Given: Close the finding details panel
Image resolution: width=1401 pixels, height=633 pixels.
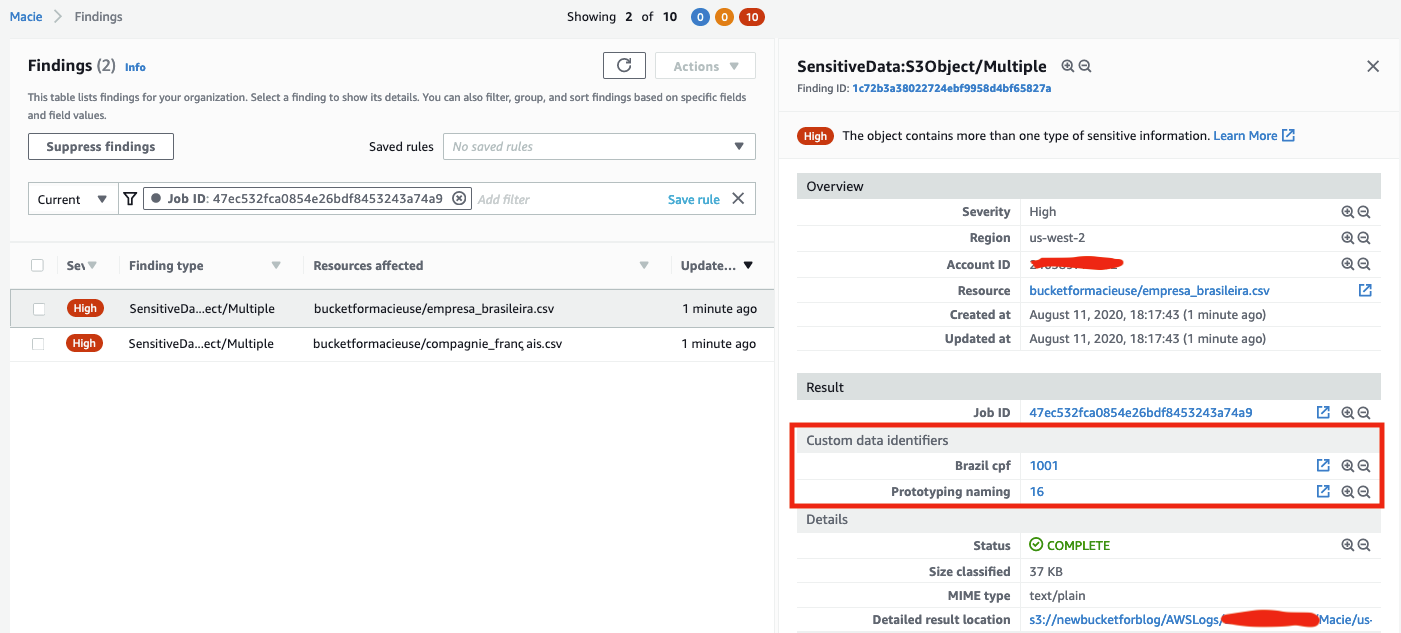Looking at the screenshot, I should click(1373, 66).
